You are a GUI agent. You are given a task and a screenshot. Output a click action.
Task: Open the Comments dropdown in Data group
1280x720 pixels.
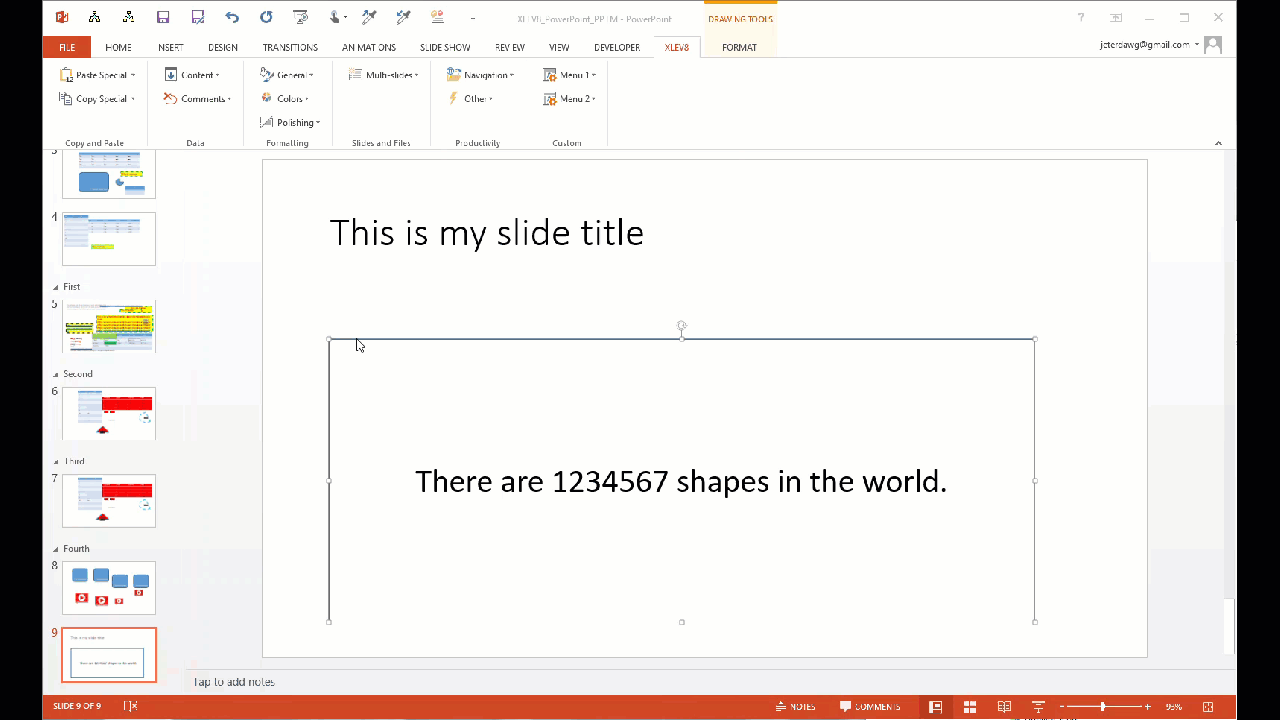point(198,99)
